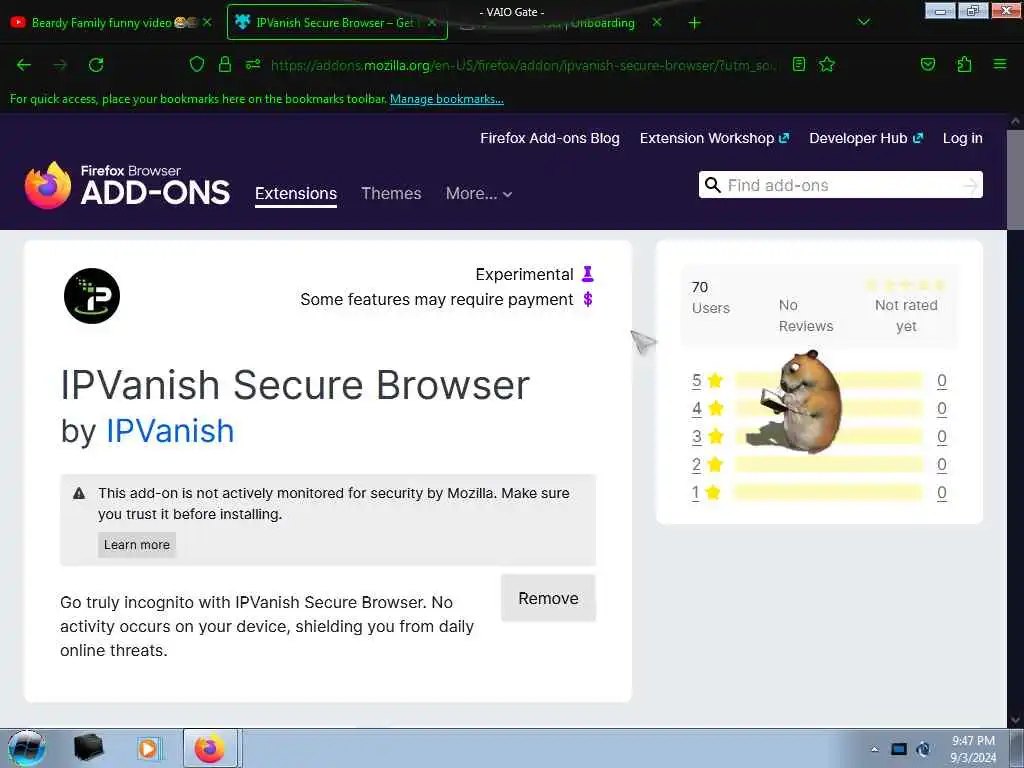The height and width of the screenshot is (768, 1024).
Task: Click the page vertical scrollbar thumb
Action: 1015,180
